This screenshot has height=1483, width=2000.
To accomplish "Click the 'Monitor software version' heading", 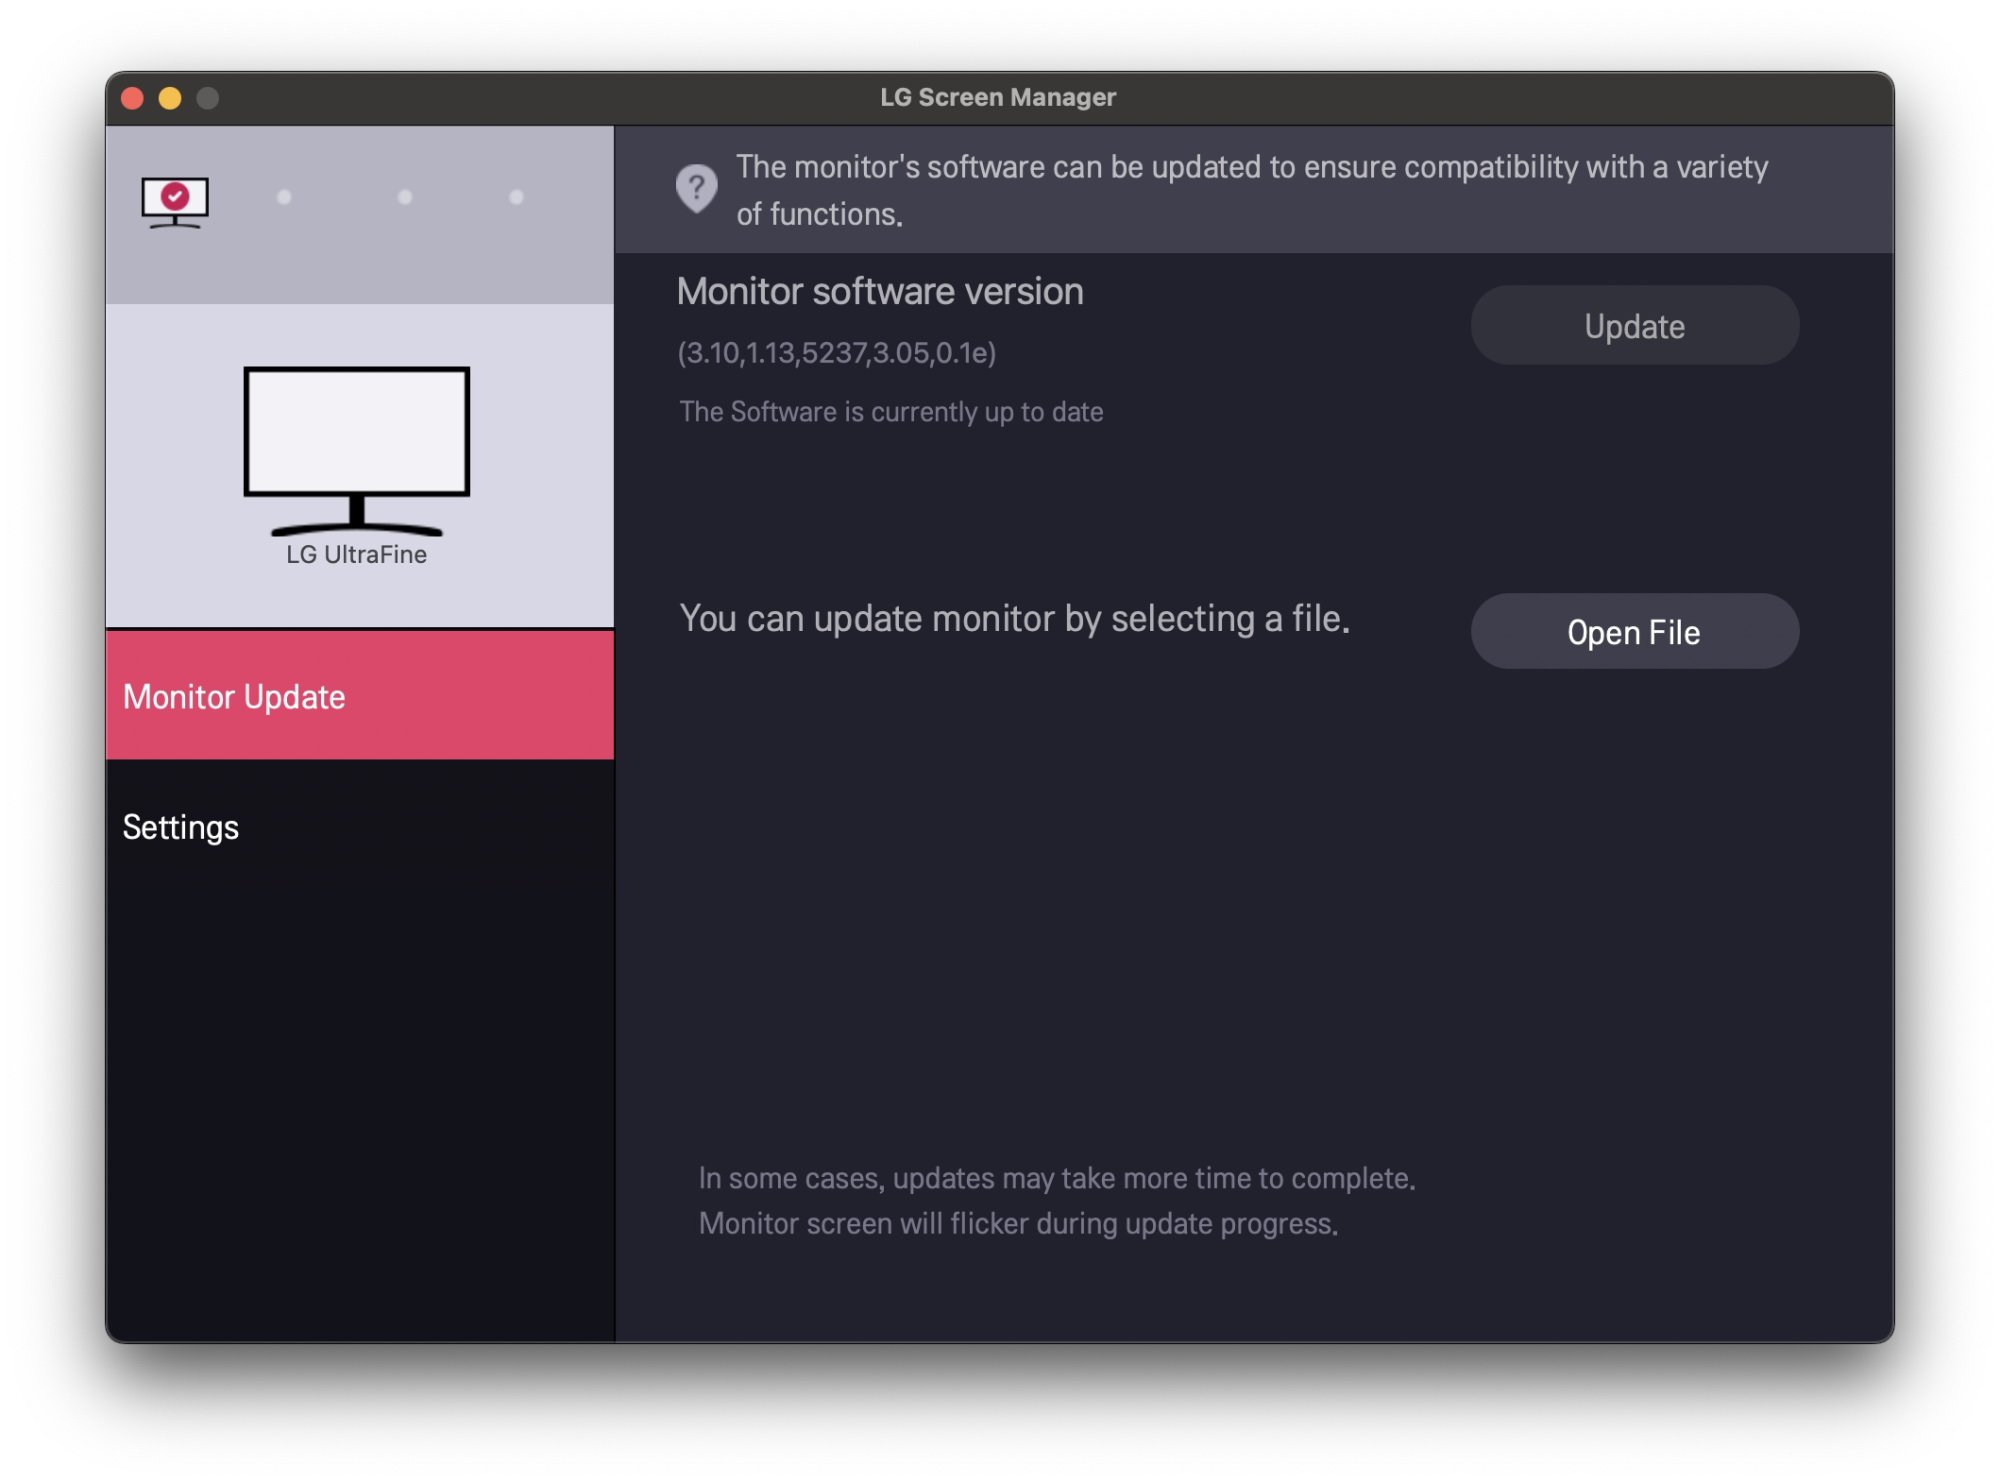I will tap(880, 292).
